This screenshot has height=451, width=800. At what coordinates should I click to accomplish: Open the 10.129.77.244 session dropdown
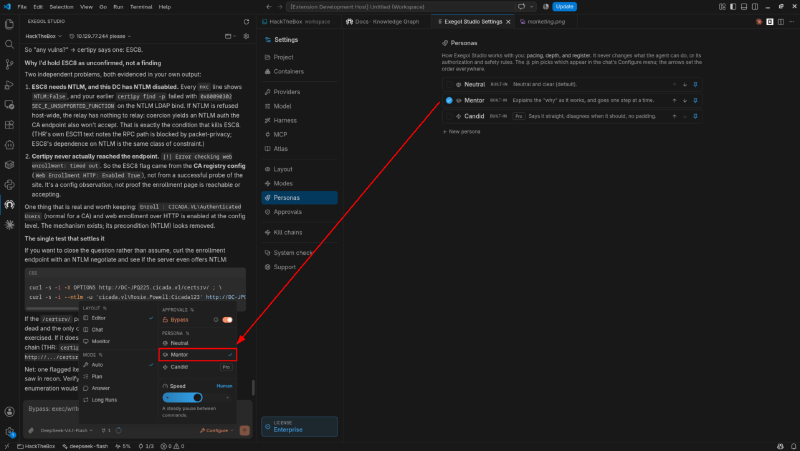pyautogui.click(x=100, y=36)
